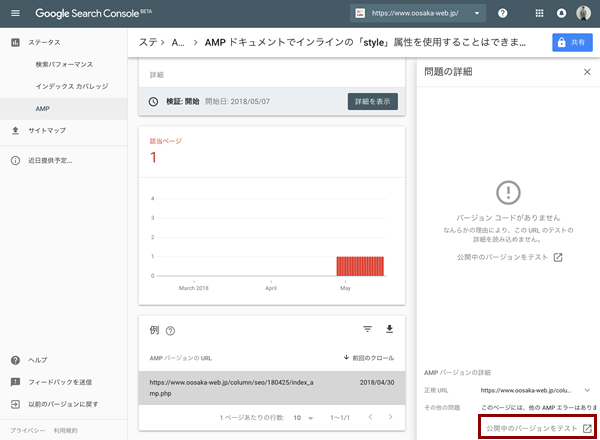Open the filter icon in examples table
Viewport: 600px width, 440px height.
(367, 329)
